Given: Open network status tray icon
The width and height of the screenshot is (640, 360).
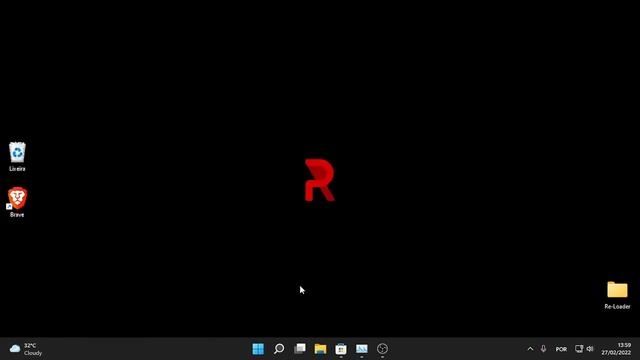Looking at the screenshot, I should point(579,349).
